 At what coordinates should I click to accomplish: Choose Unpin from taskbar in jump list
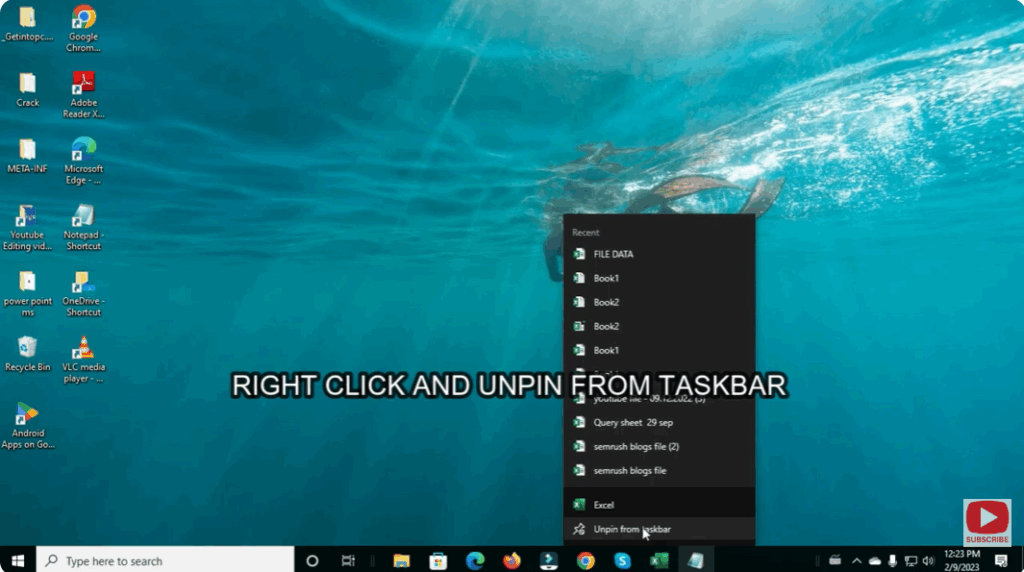[x=659, y=529]
